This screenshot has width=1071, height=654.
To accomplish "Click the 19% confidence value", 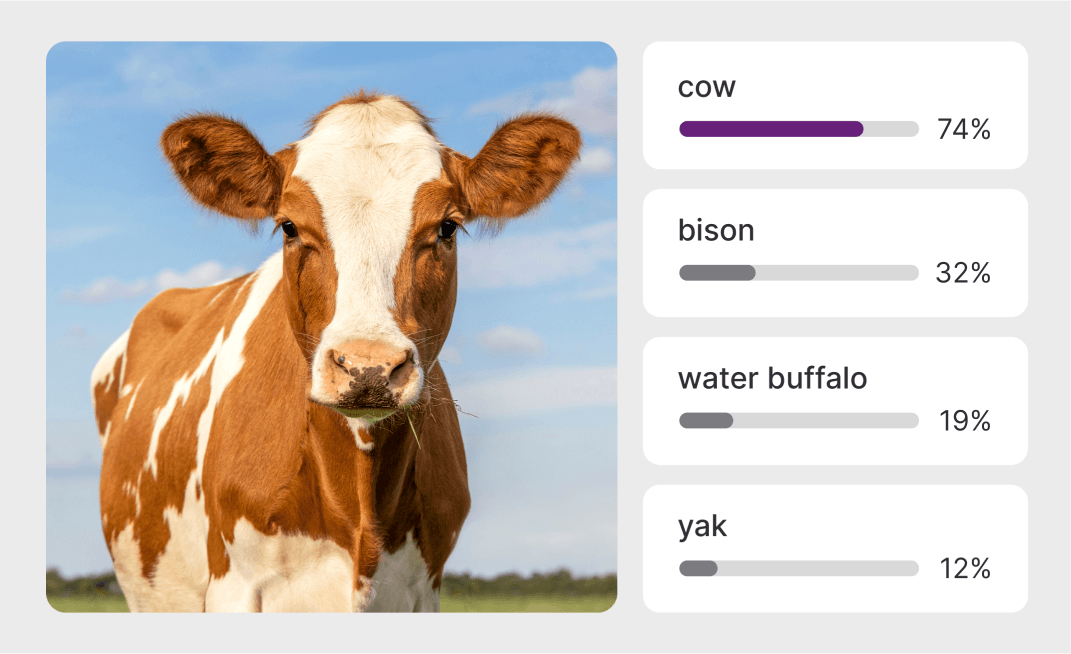I will pyautogui.click(x=964, y=421).
